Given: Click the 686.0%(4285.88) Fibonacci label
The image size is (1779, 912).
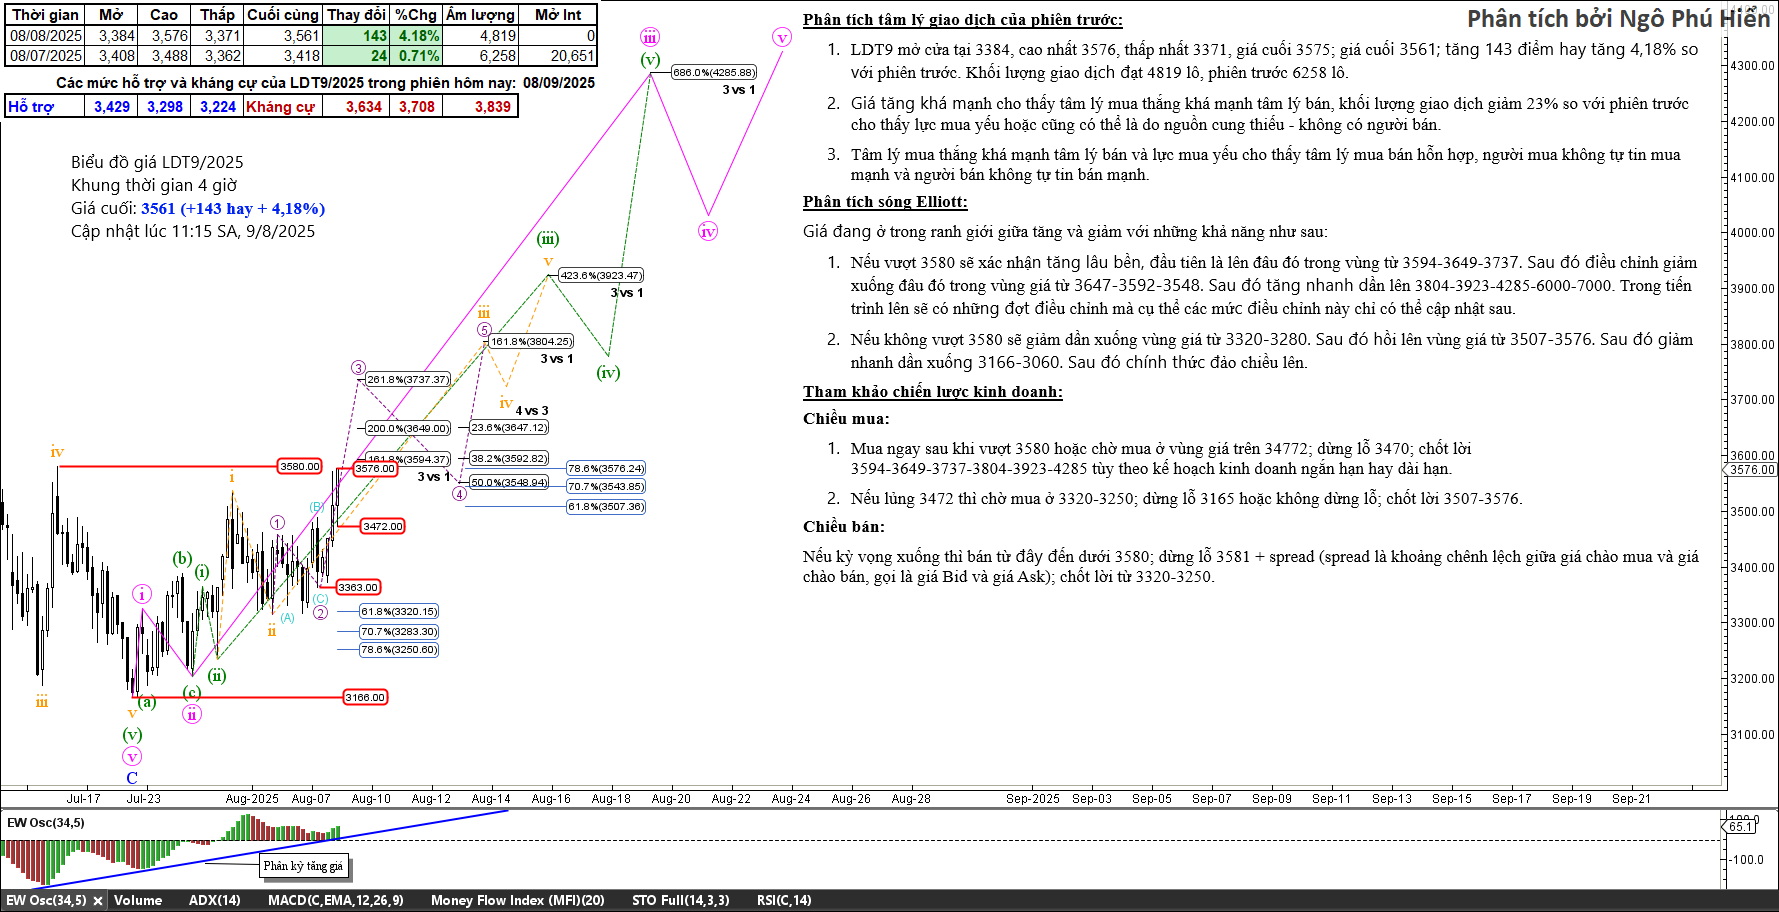Looking at the screenshot, I should point(714,72).
